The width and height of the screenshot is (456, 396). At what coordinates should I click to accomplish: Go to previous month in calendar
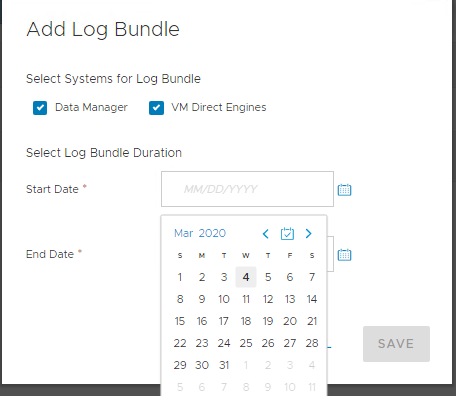click(x=265, y=234)
